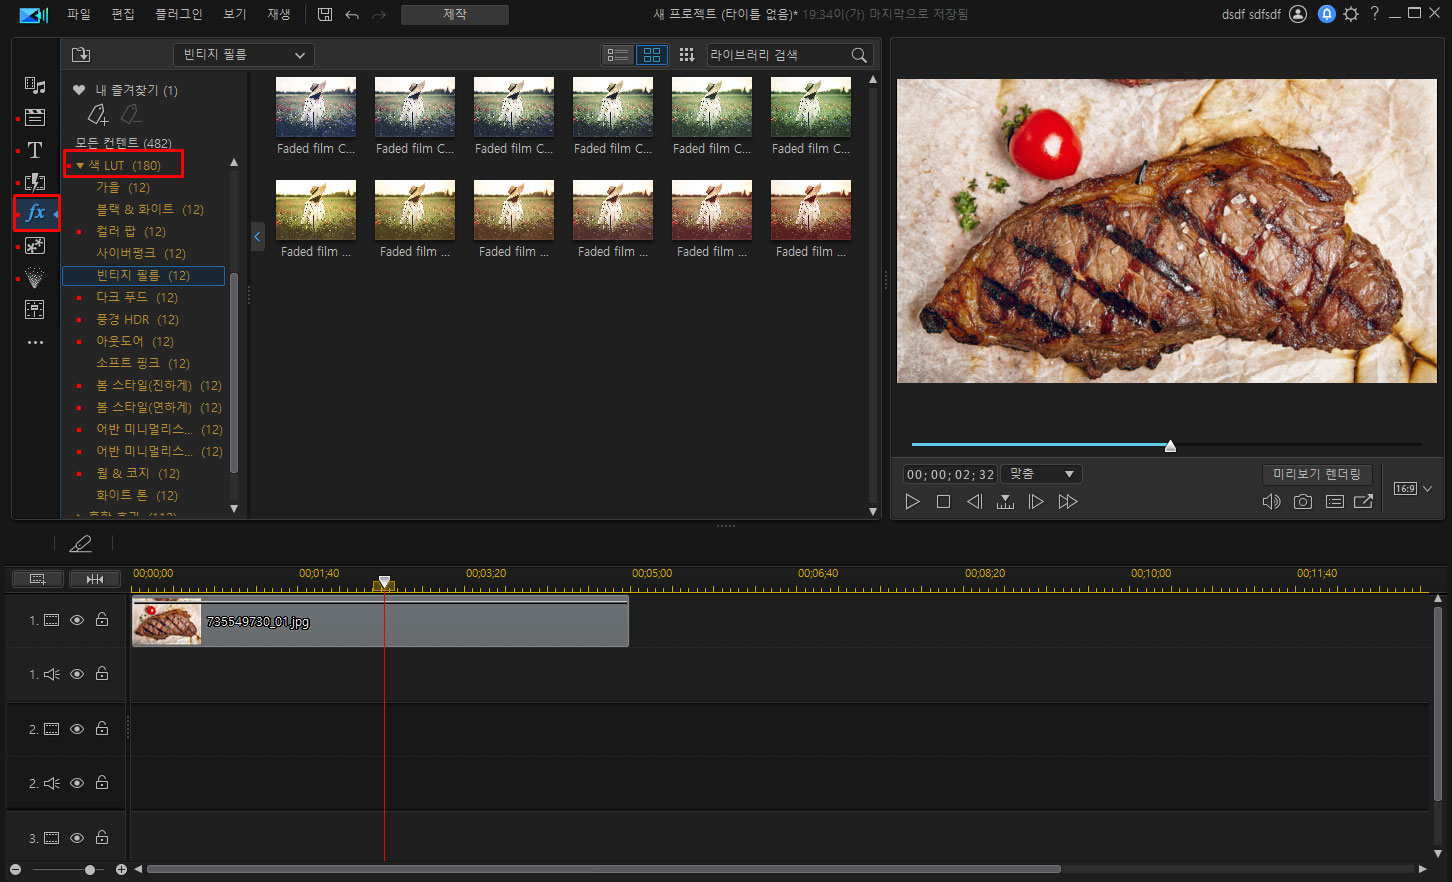Toggle visibility of video track 1
Image resolution: width=1452 pixels, height=882 pixels.
tap(77, 620)
